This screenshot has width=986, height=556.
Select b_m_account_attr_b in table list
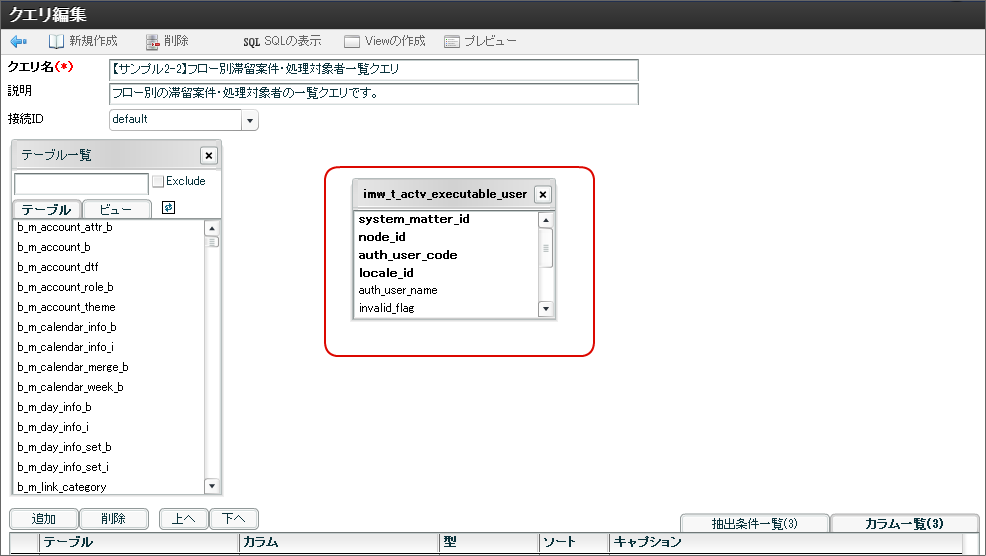tap(65, 227)
